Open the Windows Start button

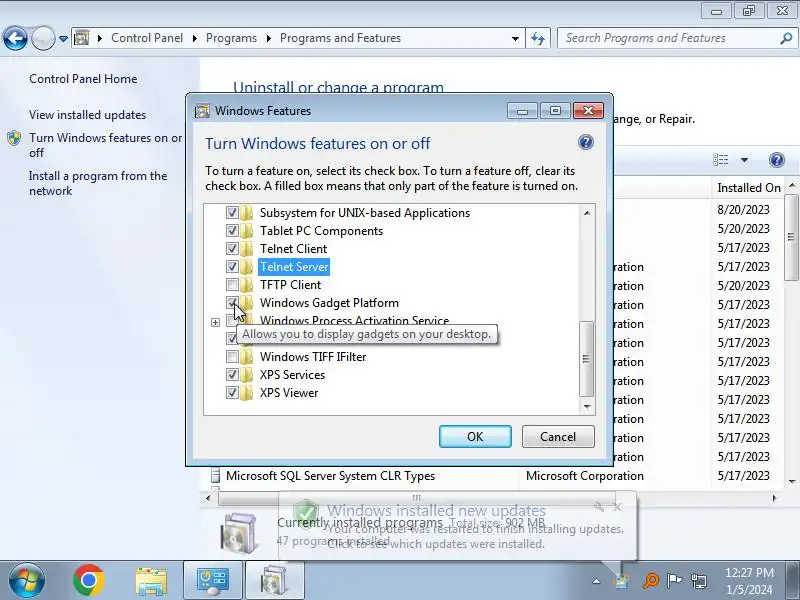pyautogui.click(x=27, y=581)
